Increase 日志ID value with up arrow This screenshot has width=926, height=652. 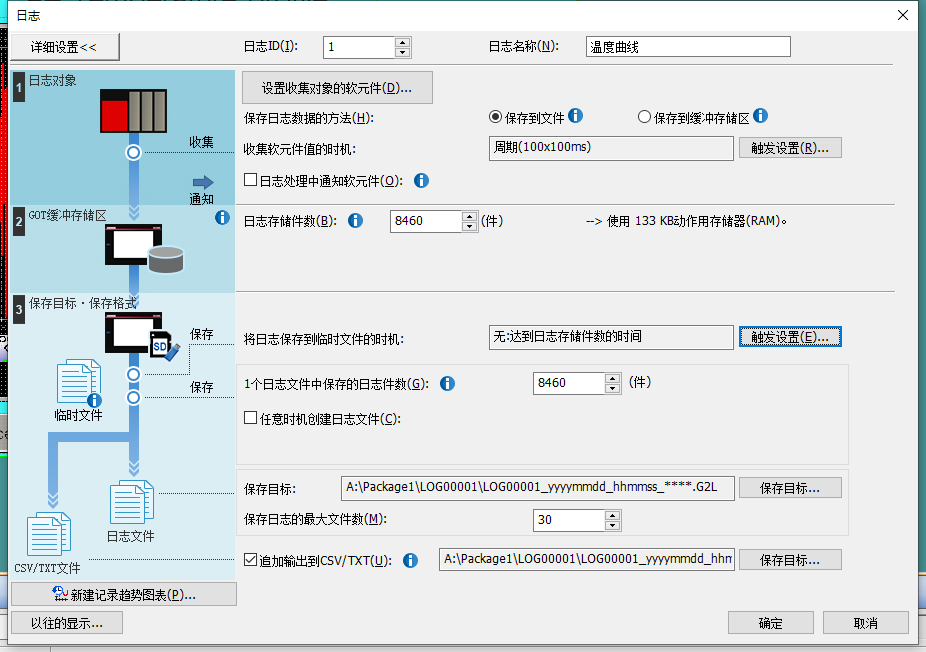[x=403, y=42]
